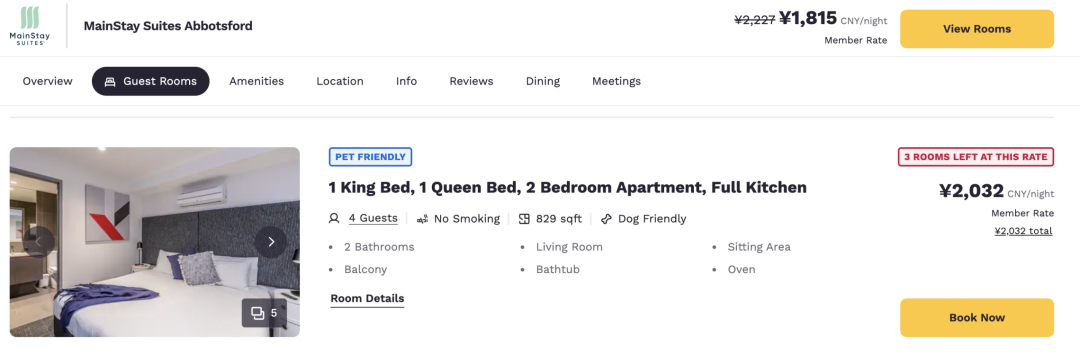Click the Book Now button
Image resolution: width=1080 pixels, height=362 pixels.
click(x=977, y=318)
